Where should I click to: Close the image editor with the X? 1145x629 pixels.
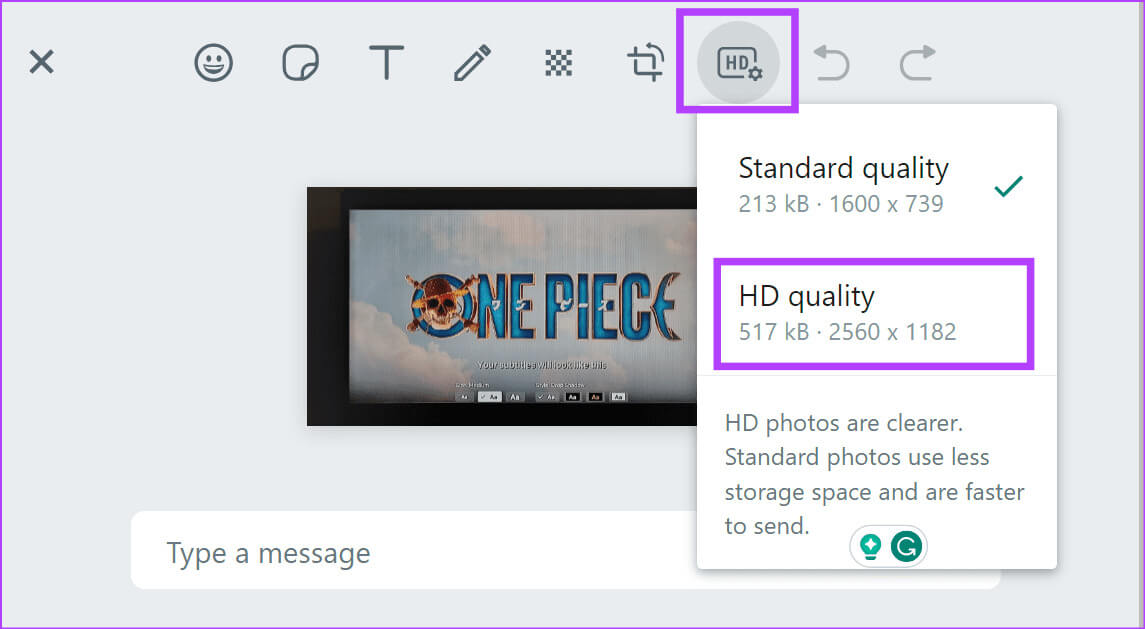pos(42,62)
